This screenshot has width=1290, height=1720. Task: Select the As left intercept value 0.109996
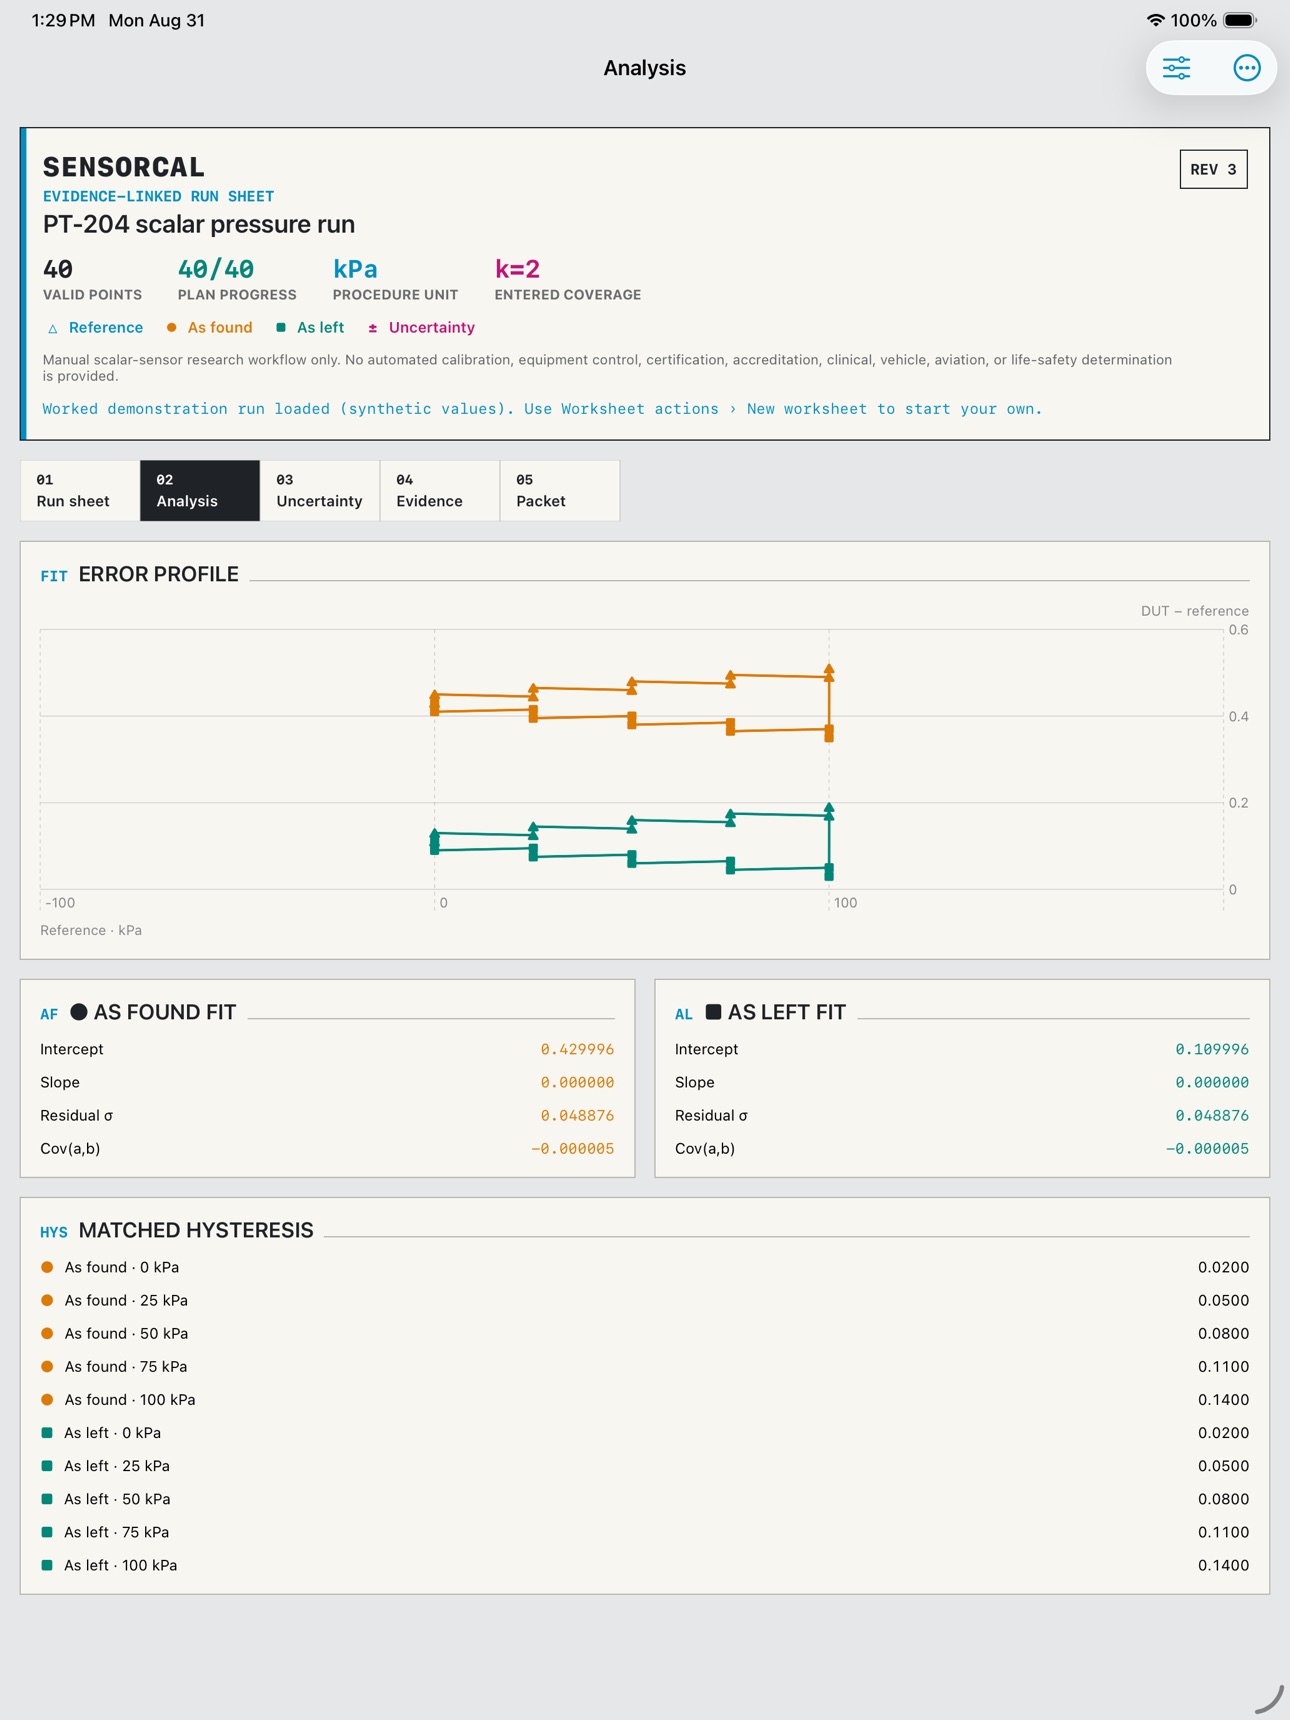(1212, 1049)
